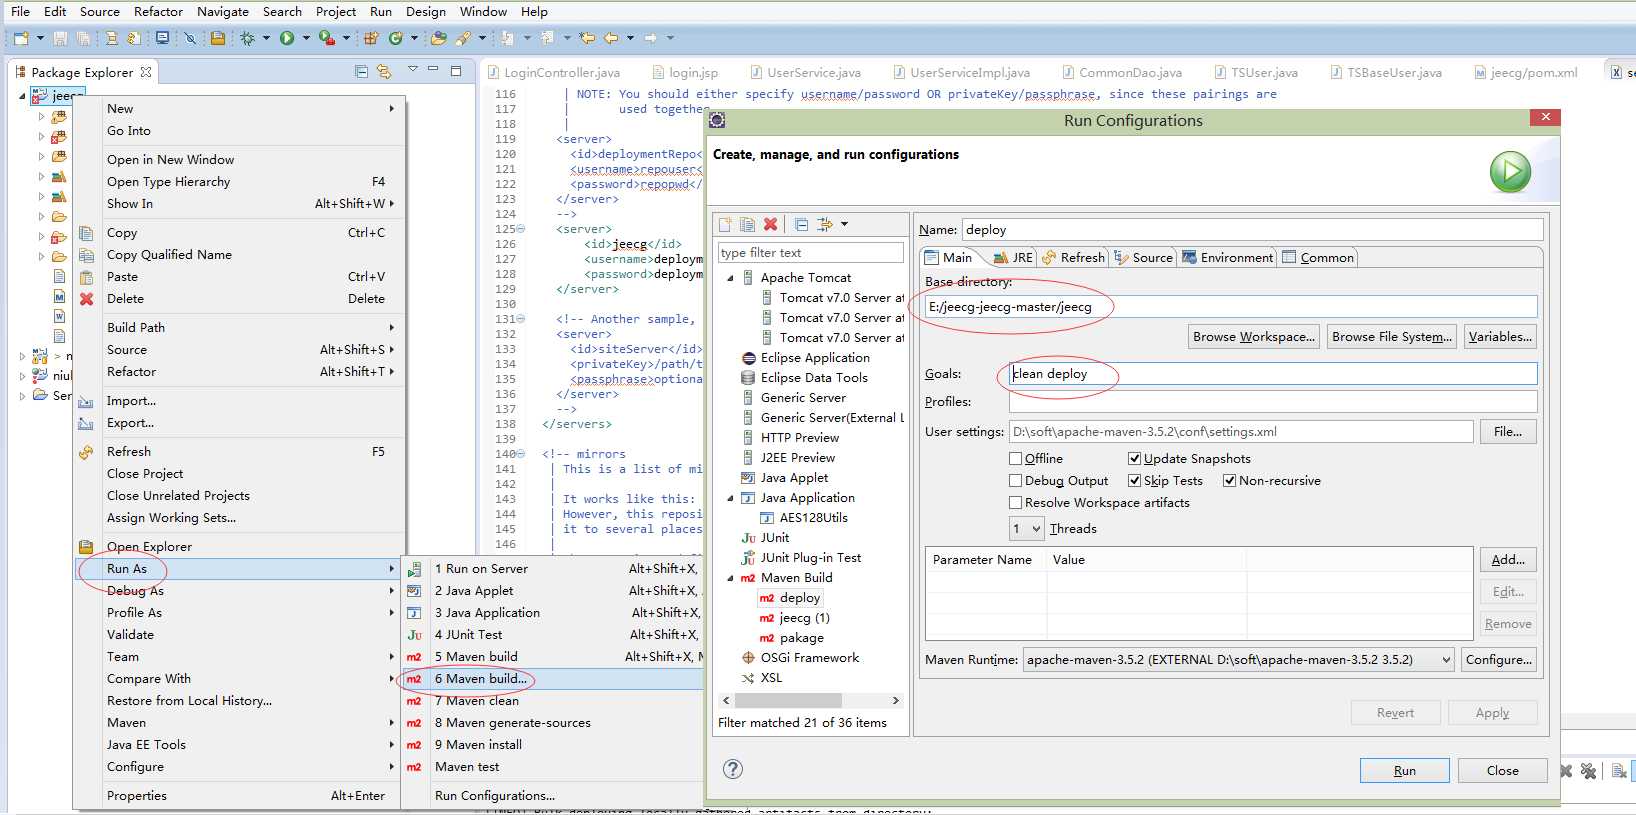The image size is (1636, 815).
Task: Click the help question mark icon in dialog
Action: coord(733,768)
